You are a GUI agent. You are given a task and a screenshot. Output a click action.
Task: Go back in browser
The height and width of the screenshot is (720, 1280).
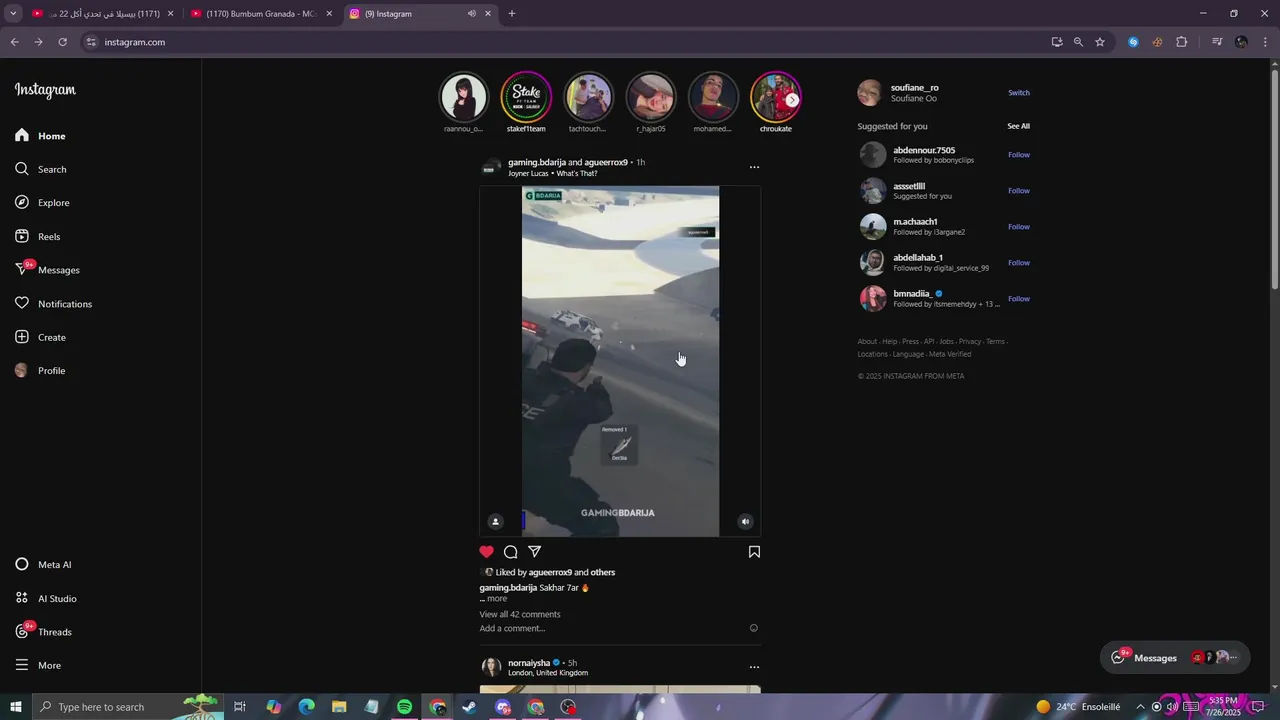[14, 42]
